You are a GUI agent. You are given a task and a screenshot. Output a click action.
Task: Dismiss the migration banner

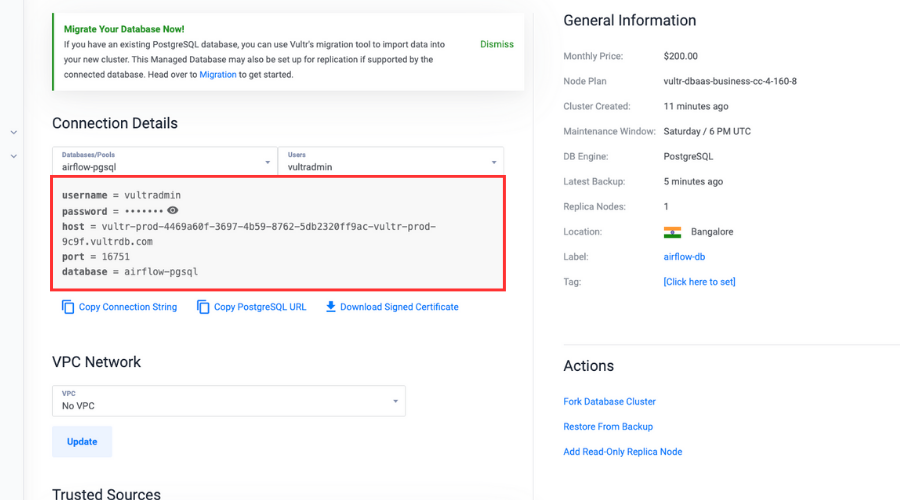(x=496, y=44)
